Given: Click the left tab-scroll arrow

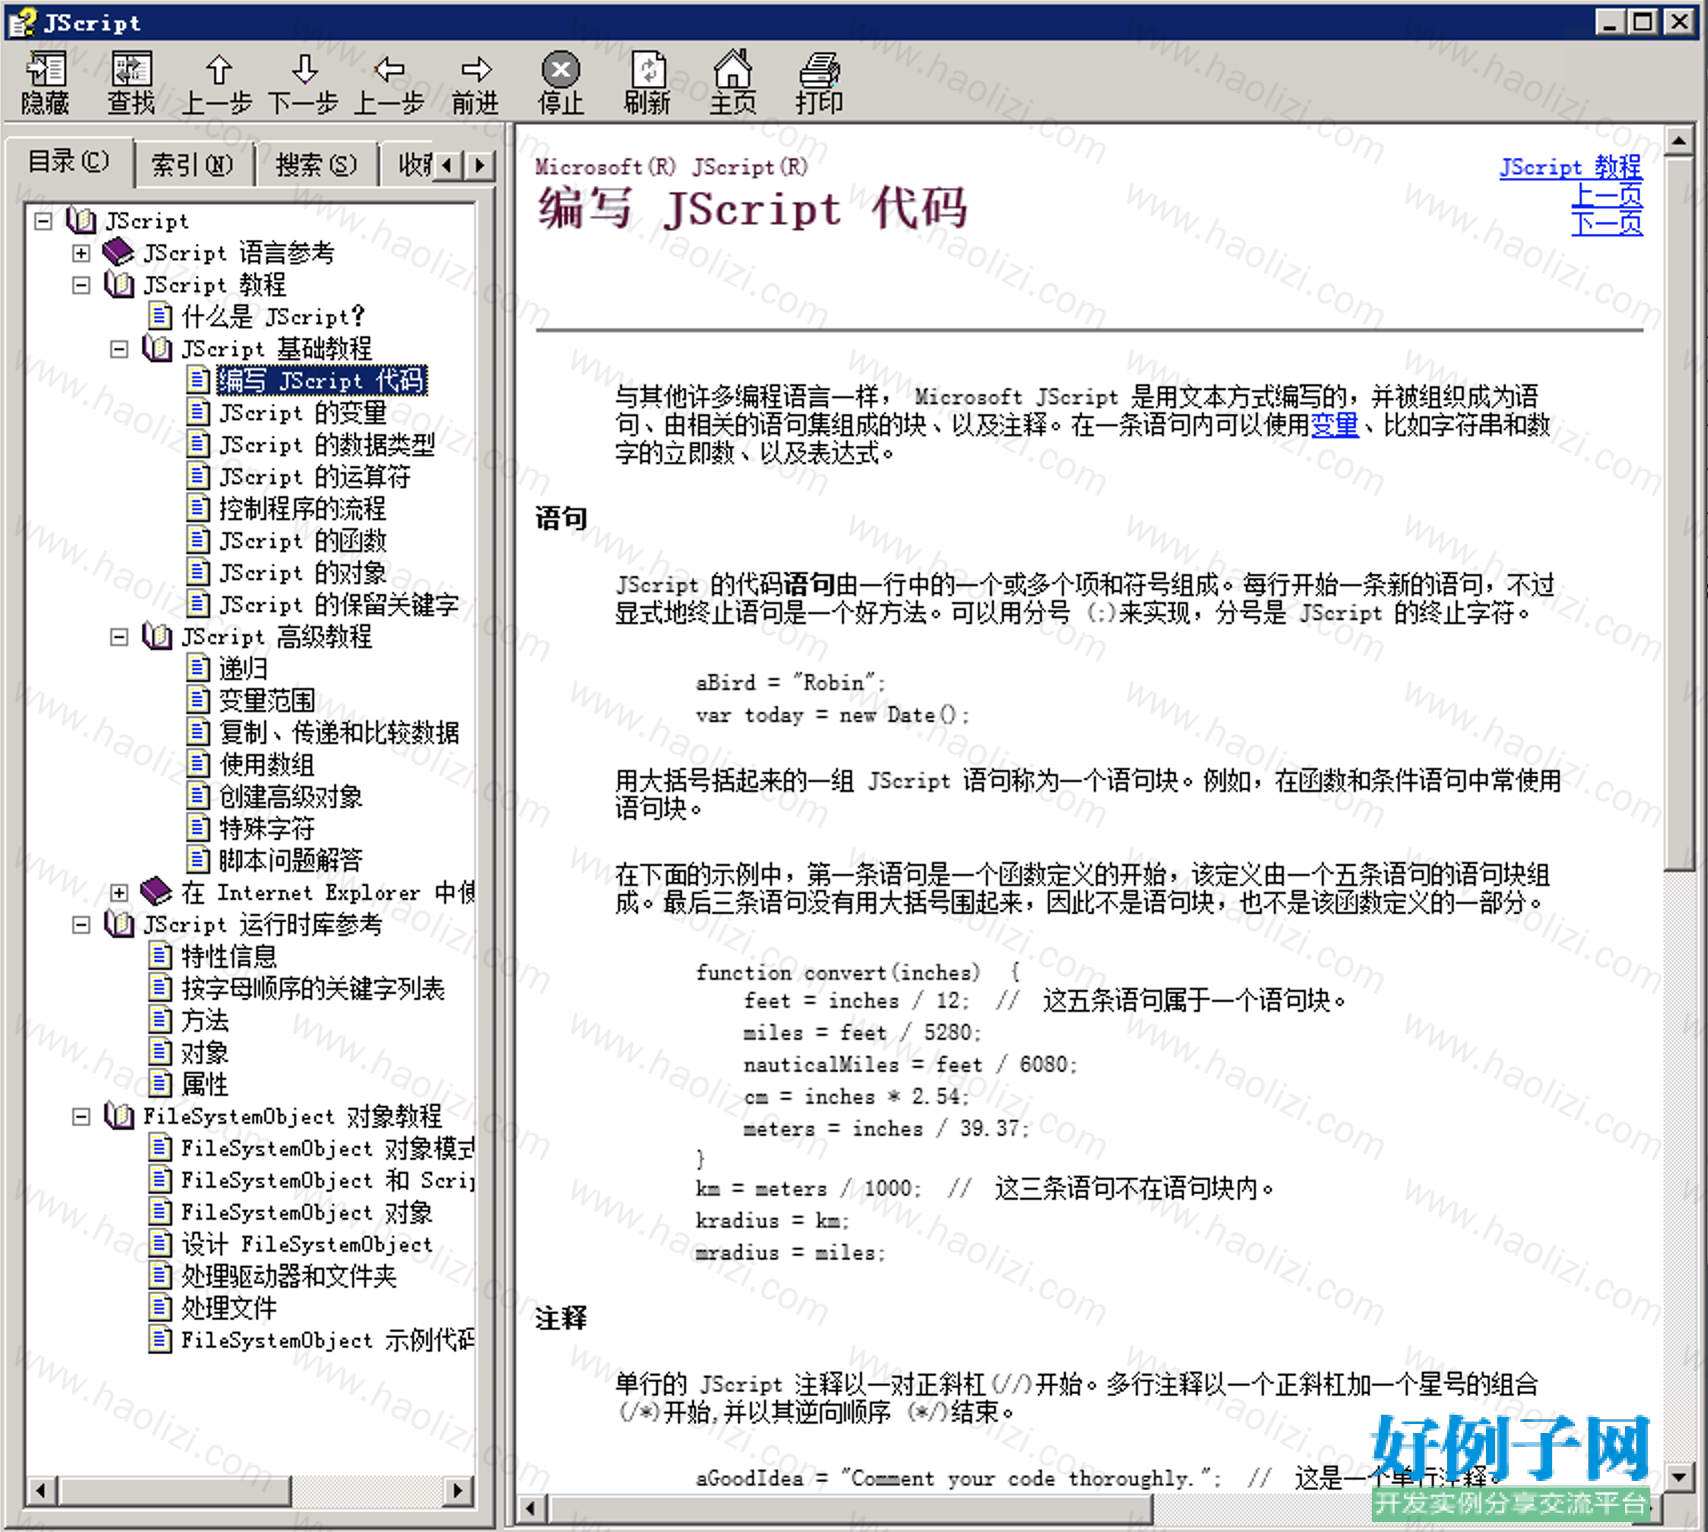Looking at the screenshot, I should [449, 165].
